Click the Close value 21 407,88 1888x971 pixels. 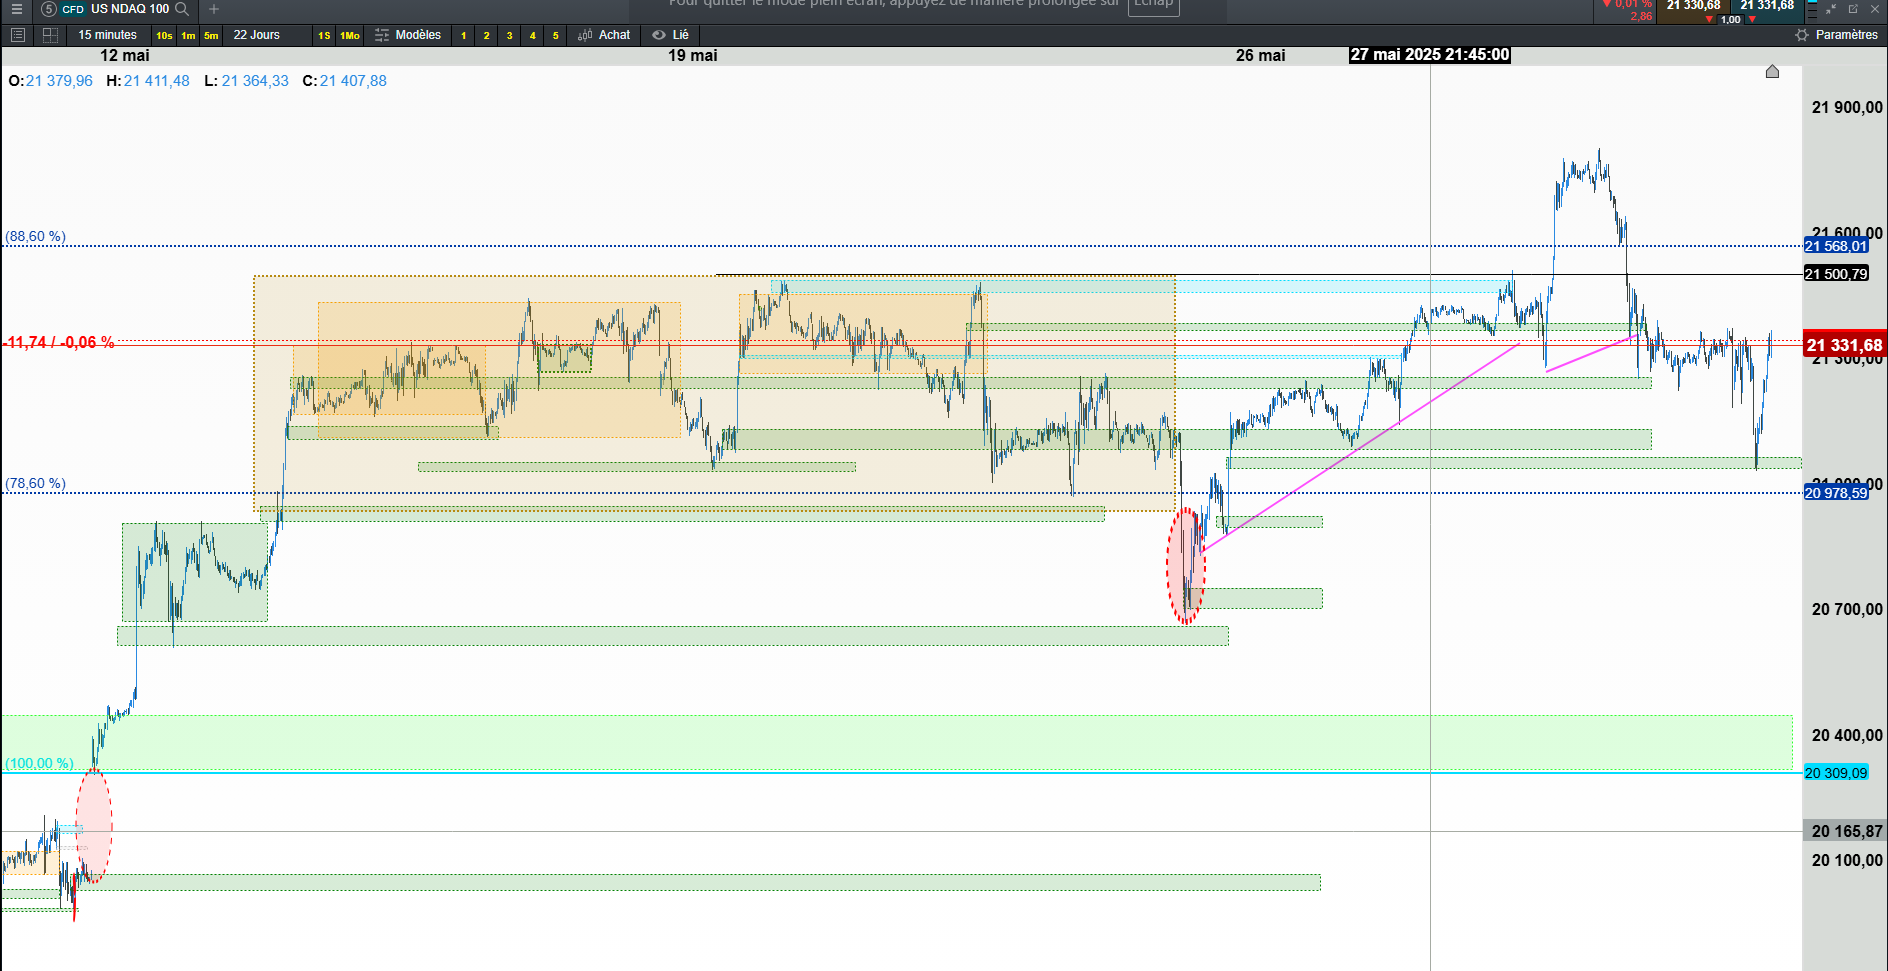353,81
